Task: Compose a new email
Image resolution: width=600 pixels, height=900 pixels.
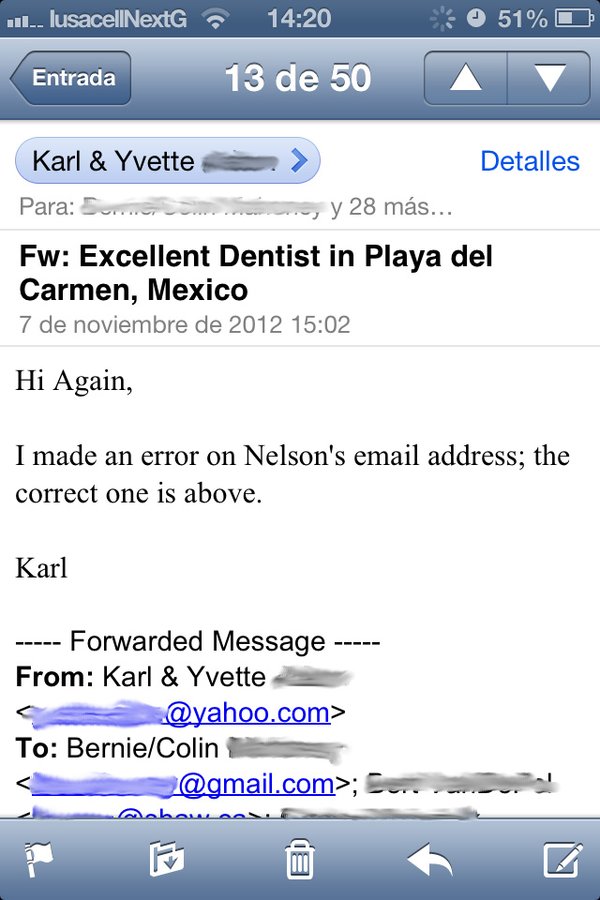Action: pyautogui.click(x=562, y=858)
